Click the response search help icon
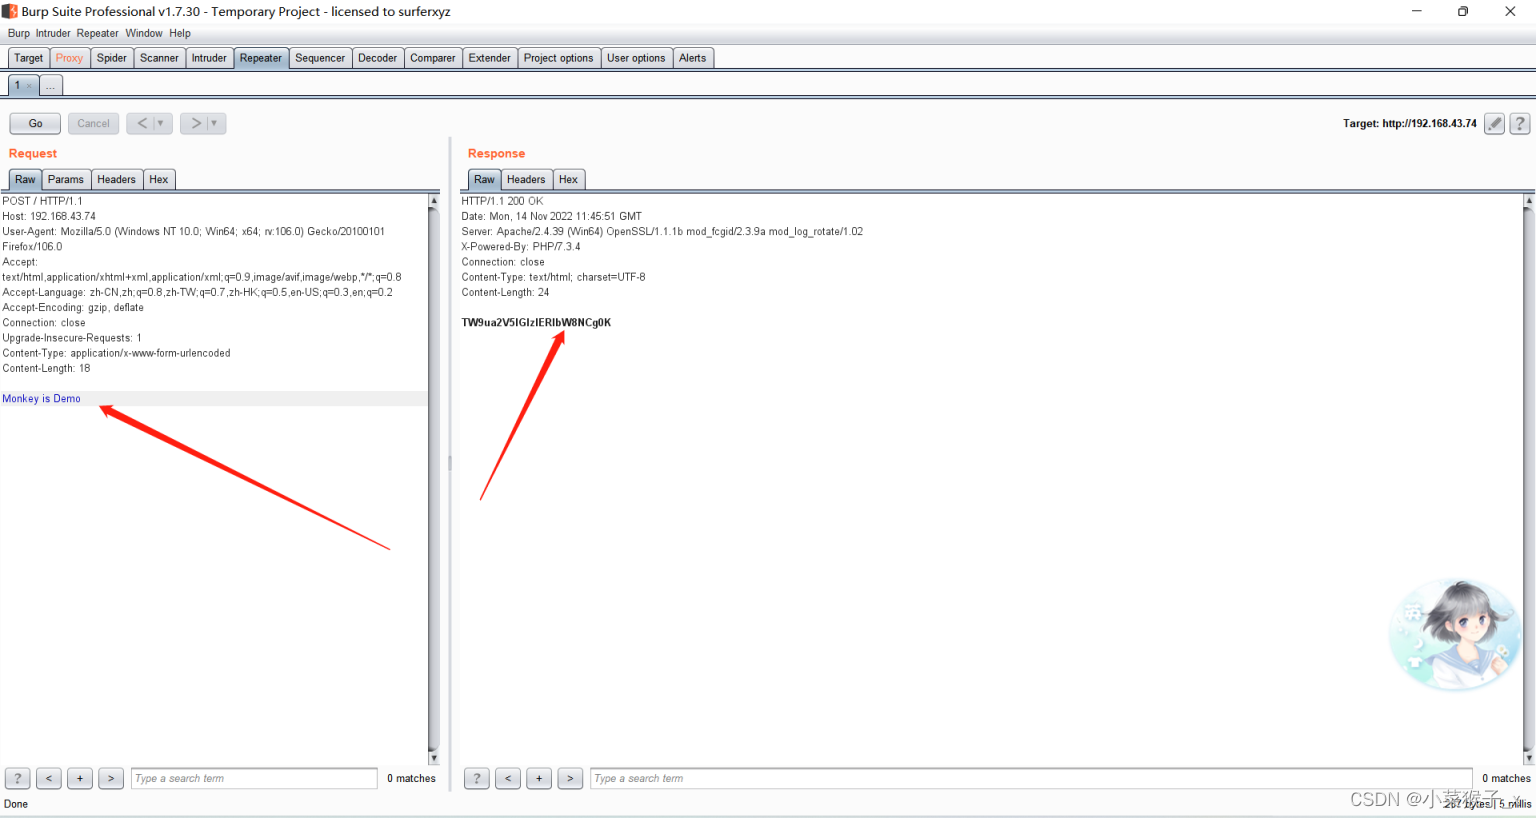 coord(477,778)
